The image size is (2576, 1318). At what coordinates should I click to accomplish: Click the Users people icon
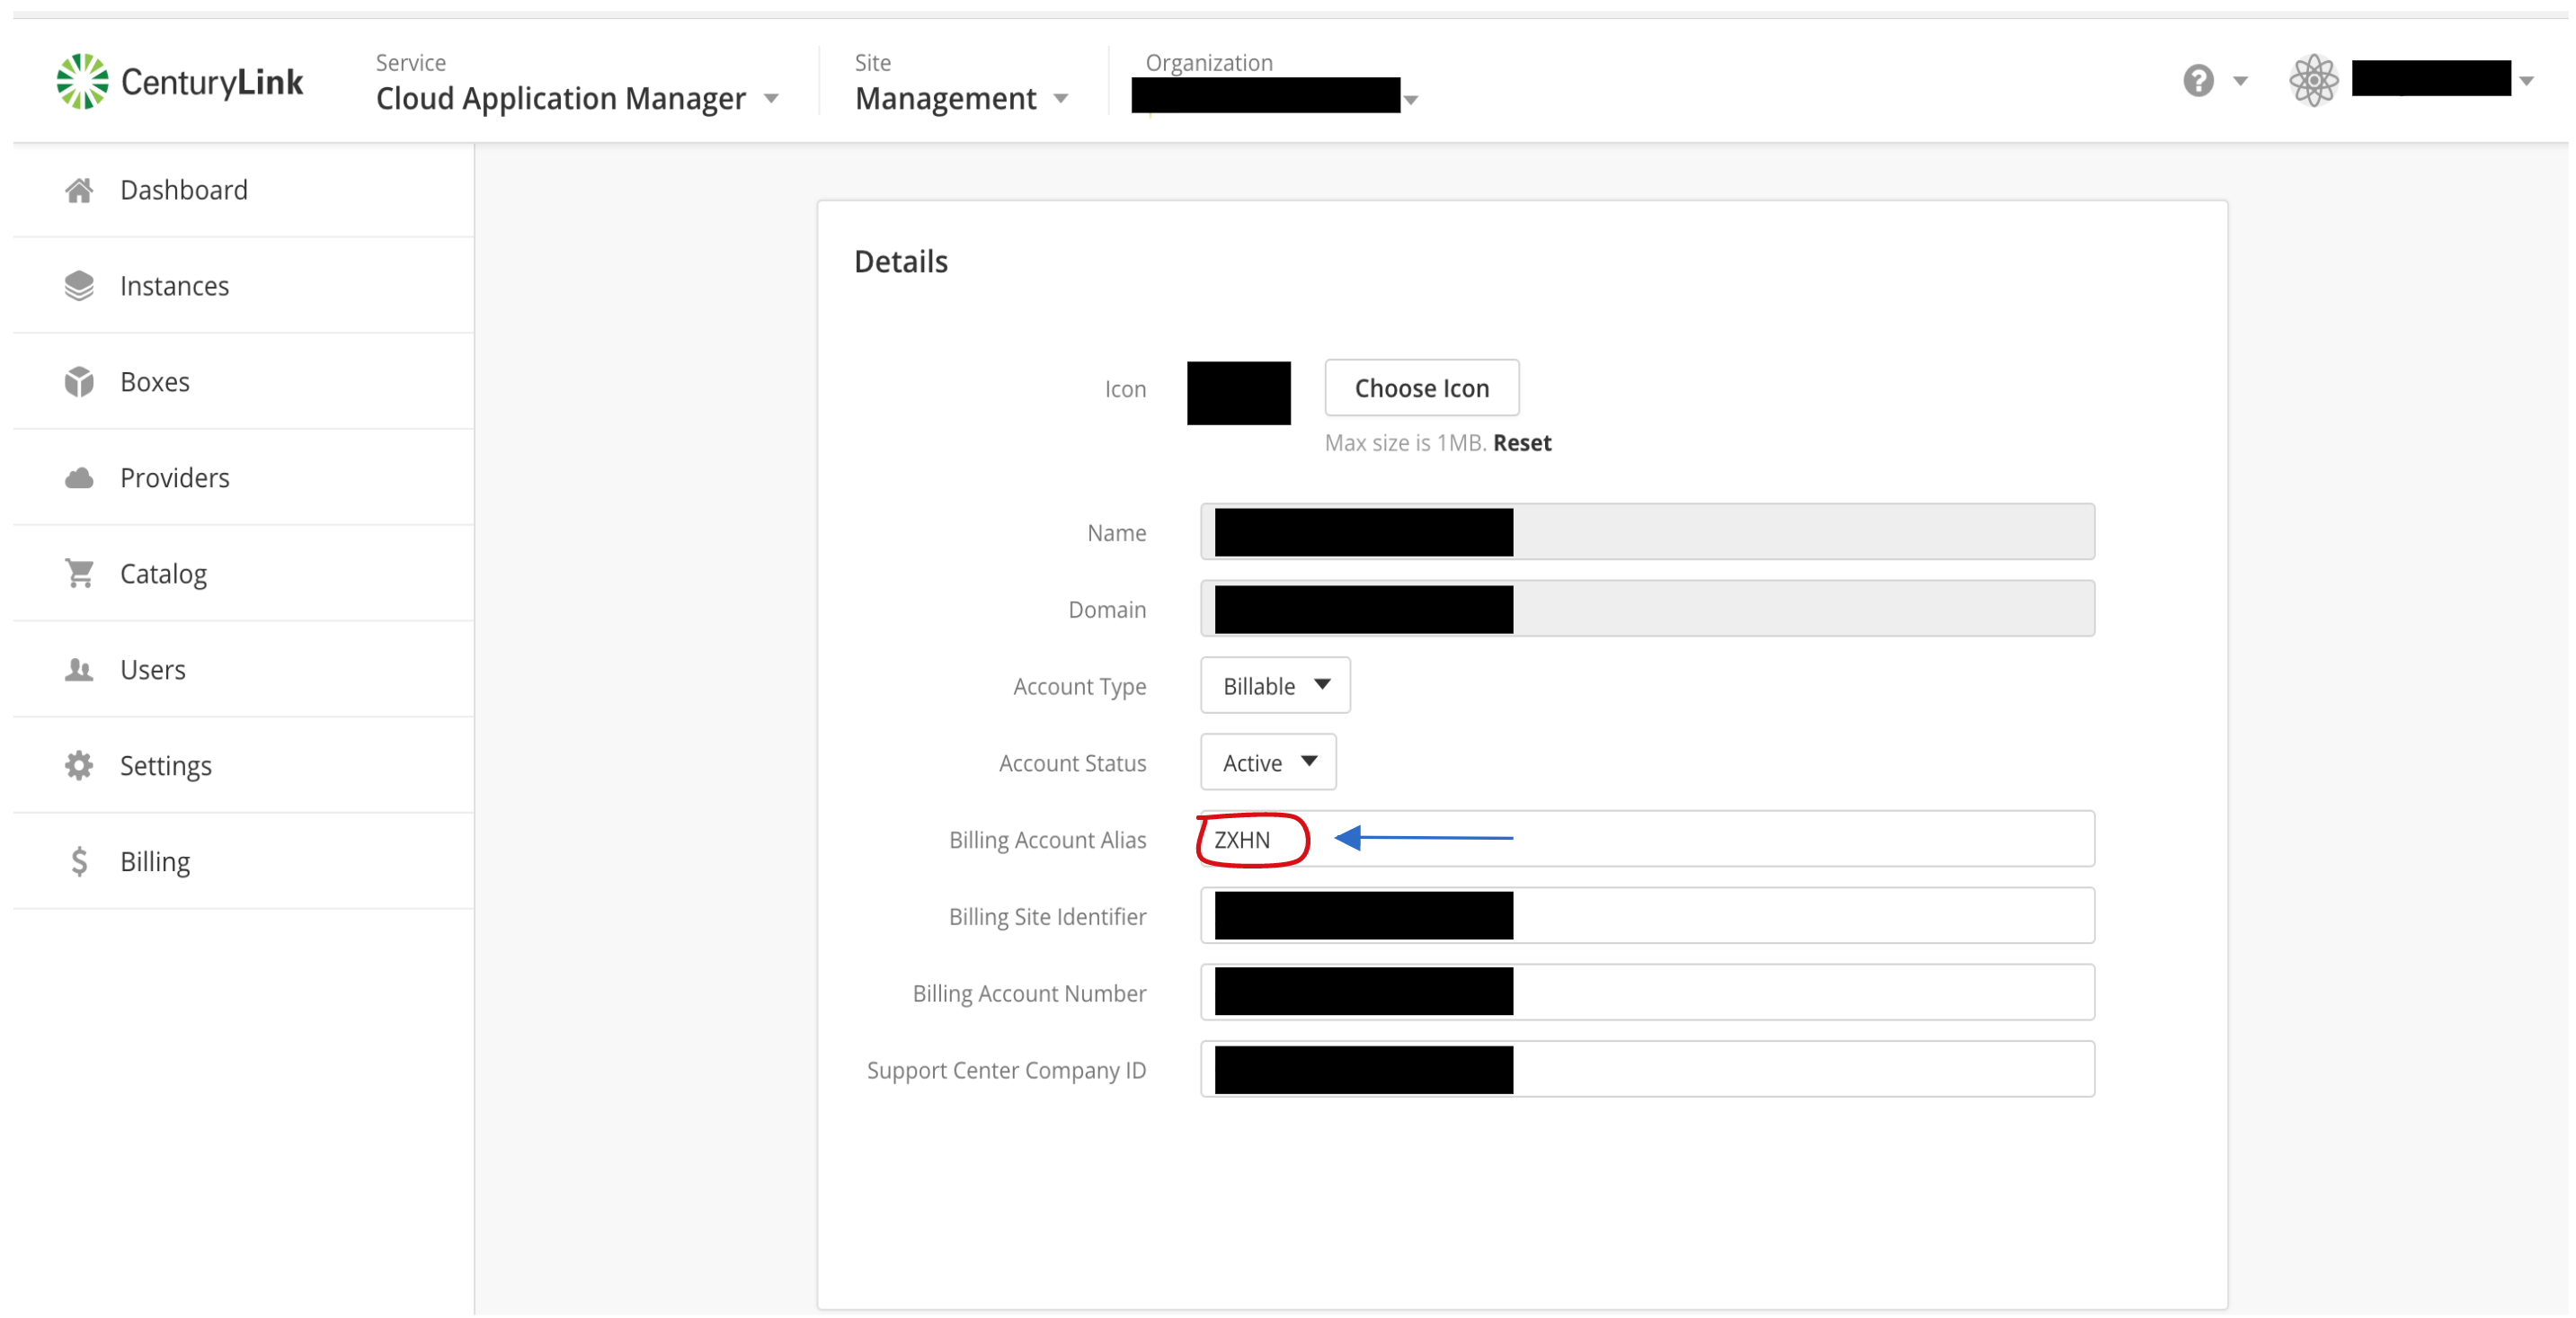(79, 669)
